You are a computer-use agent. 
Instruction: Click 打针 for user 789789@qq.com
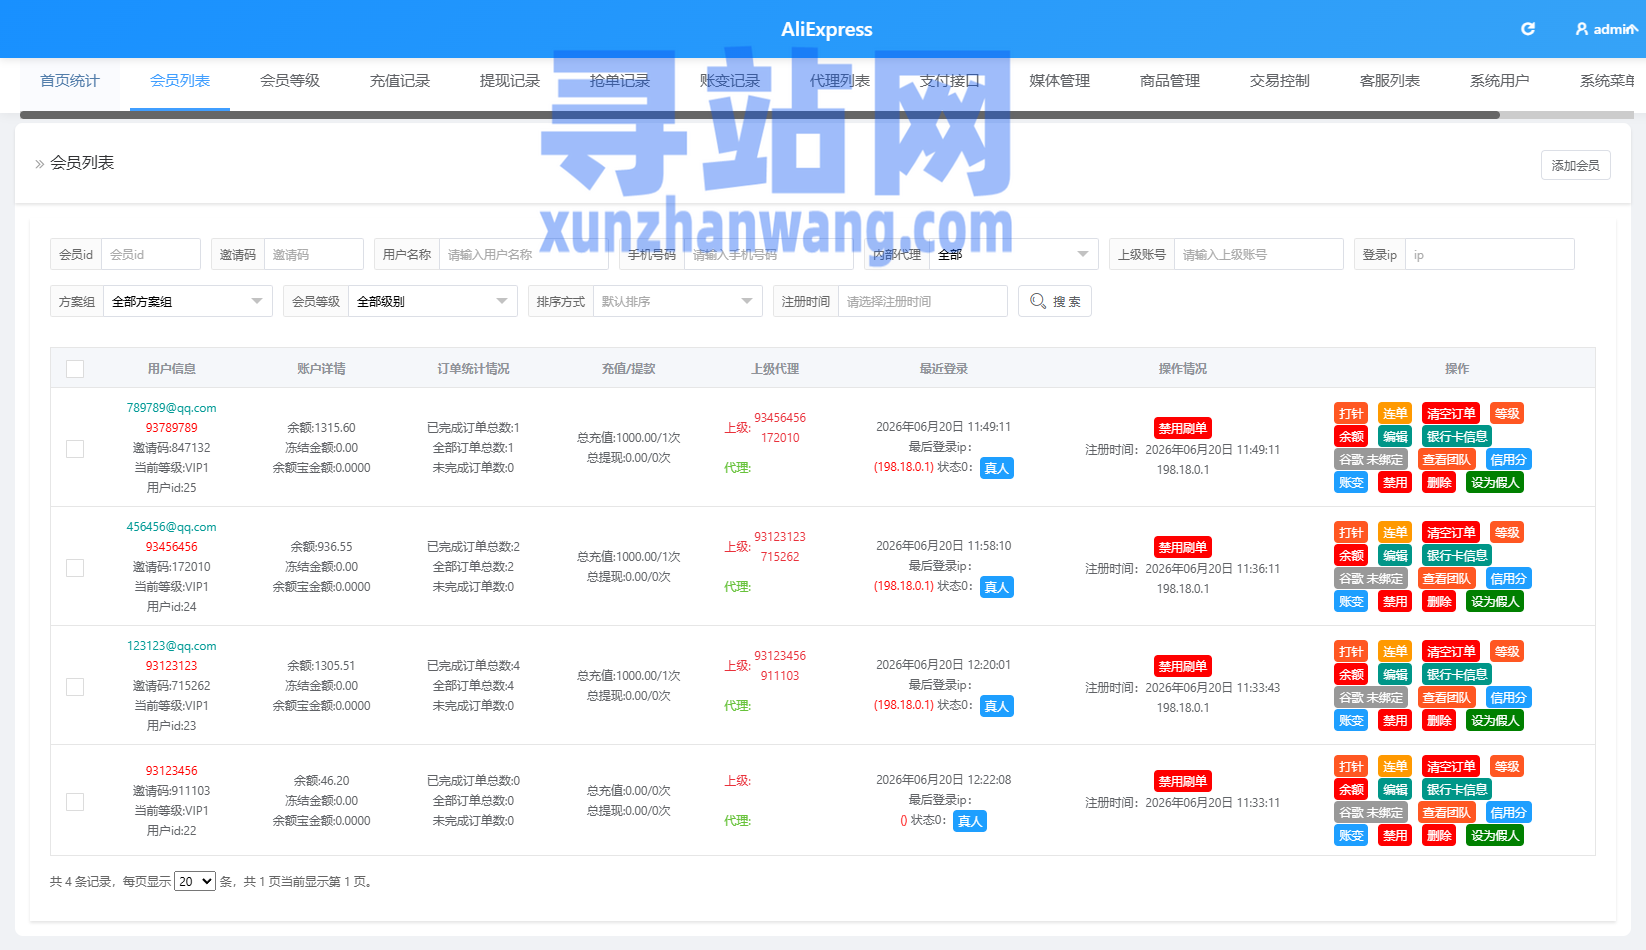(x=1351, y=414)
